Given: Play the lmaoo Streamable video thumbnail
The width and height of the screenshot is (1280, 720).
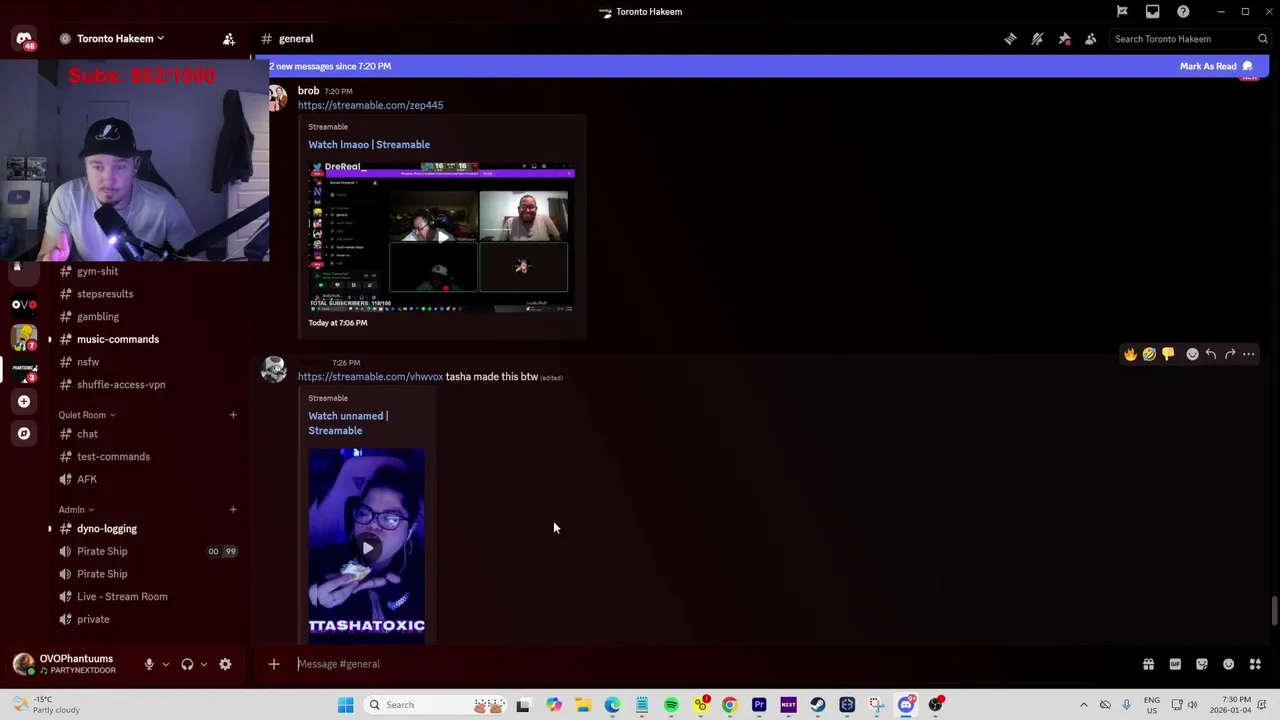Looking at the screenshot, I should click(x=441, y=237).
